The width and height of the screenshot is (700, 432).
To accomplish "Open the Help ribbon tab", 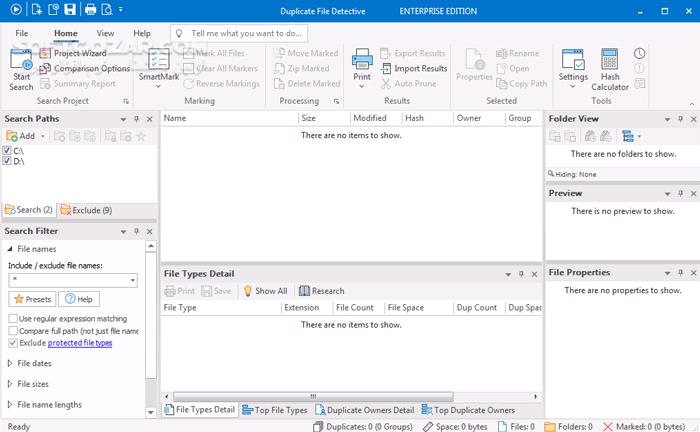I will [x=142, y=33].
